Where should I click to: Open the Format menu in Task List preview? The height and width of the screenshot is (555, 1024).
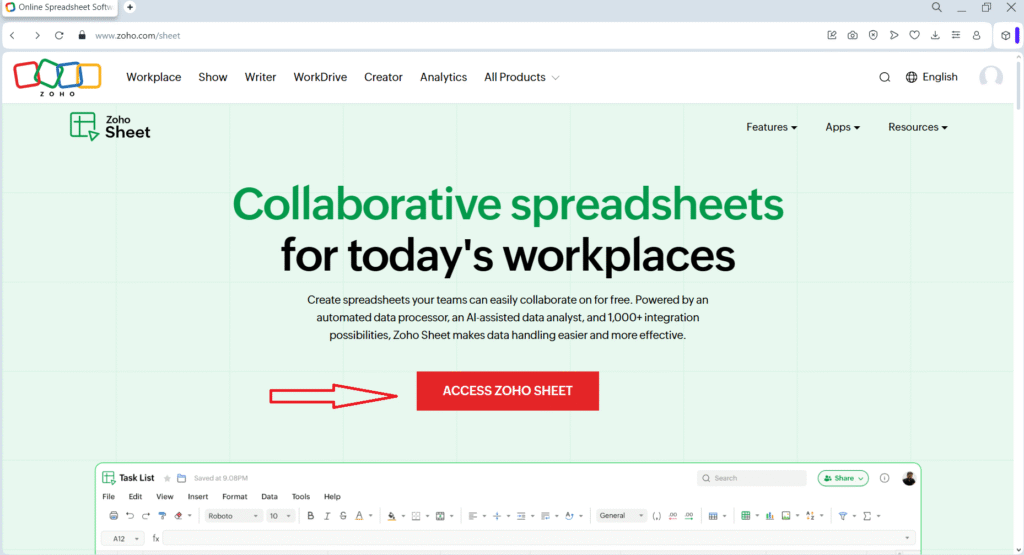tap(234, 496)
